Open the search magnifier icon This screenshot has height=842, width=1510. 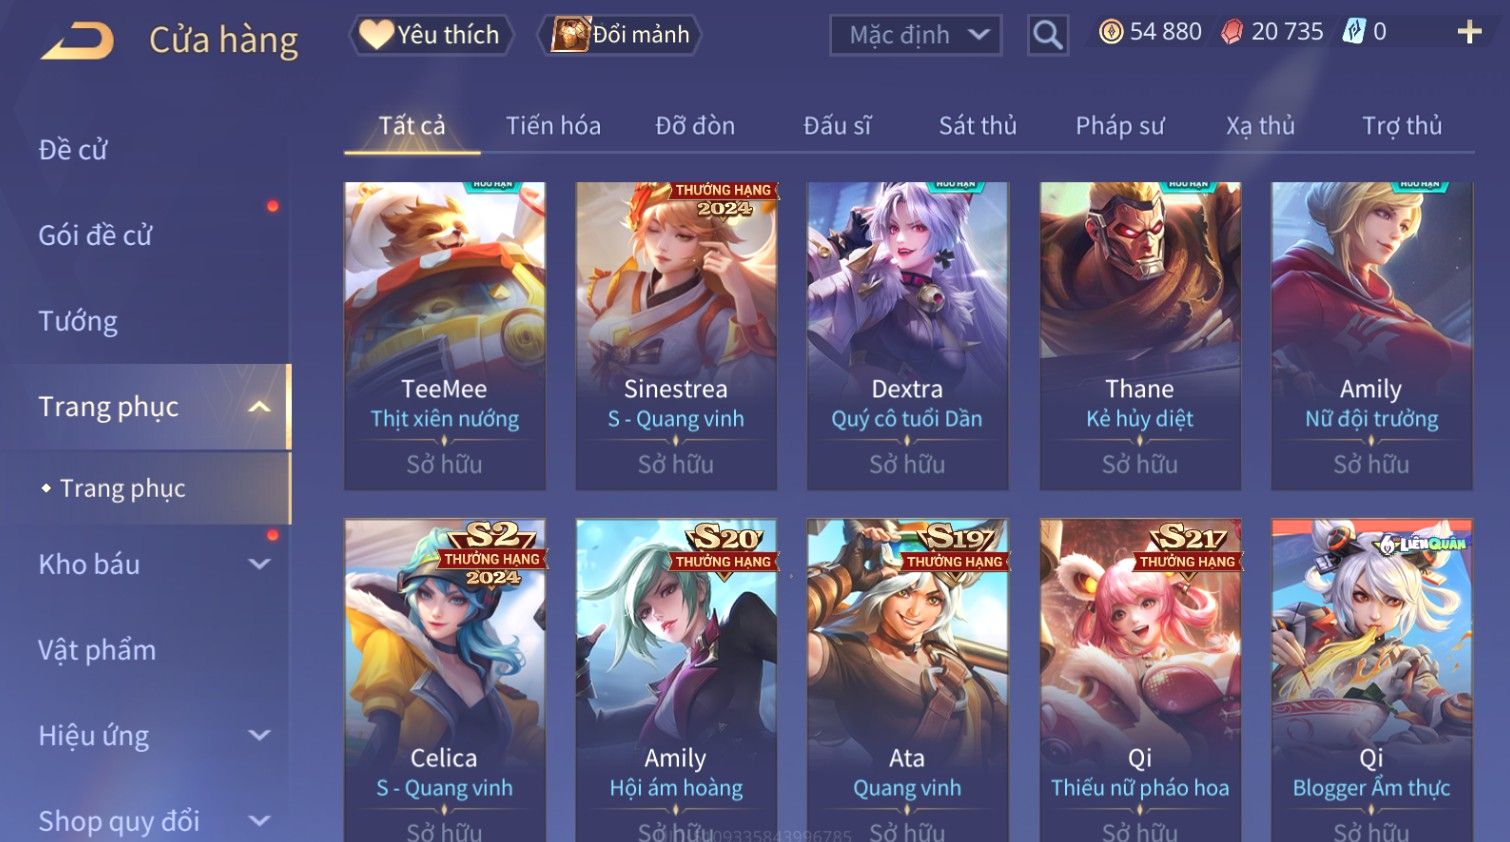[x=1048, y=35]
